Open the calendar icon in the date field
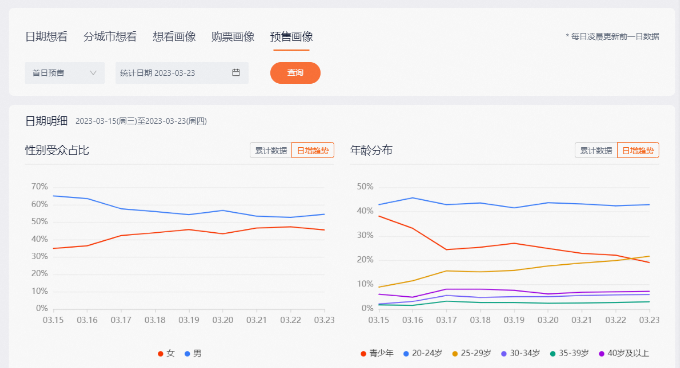The image size is (680, 368). 235,72
